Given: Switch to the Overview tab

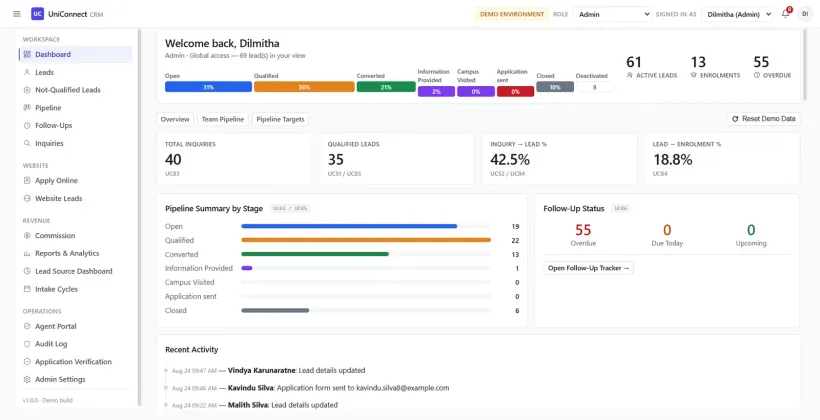Looking at the screenshot, I should click(175, 119).
